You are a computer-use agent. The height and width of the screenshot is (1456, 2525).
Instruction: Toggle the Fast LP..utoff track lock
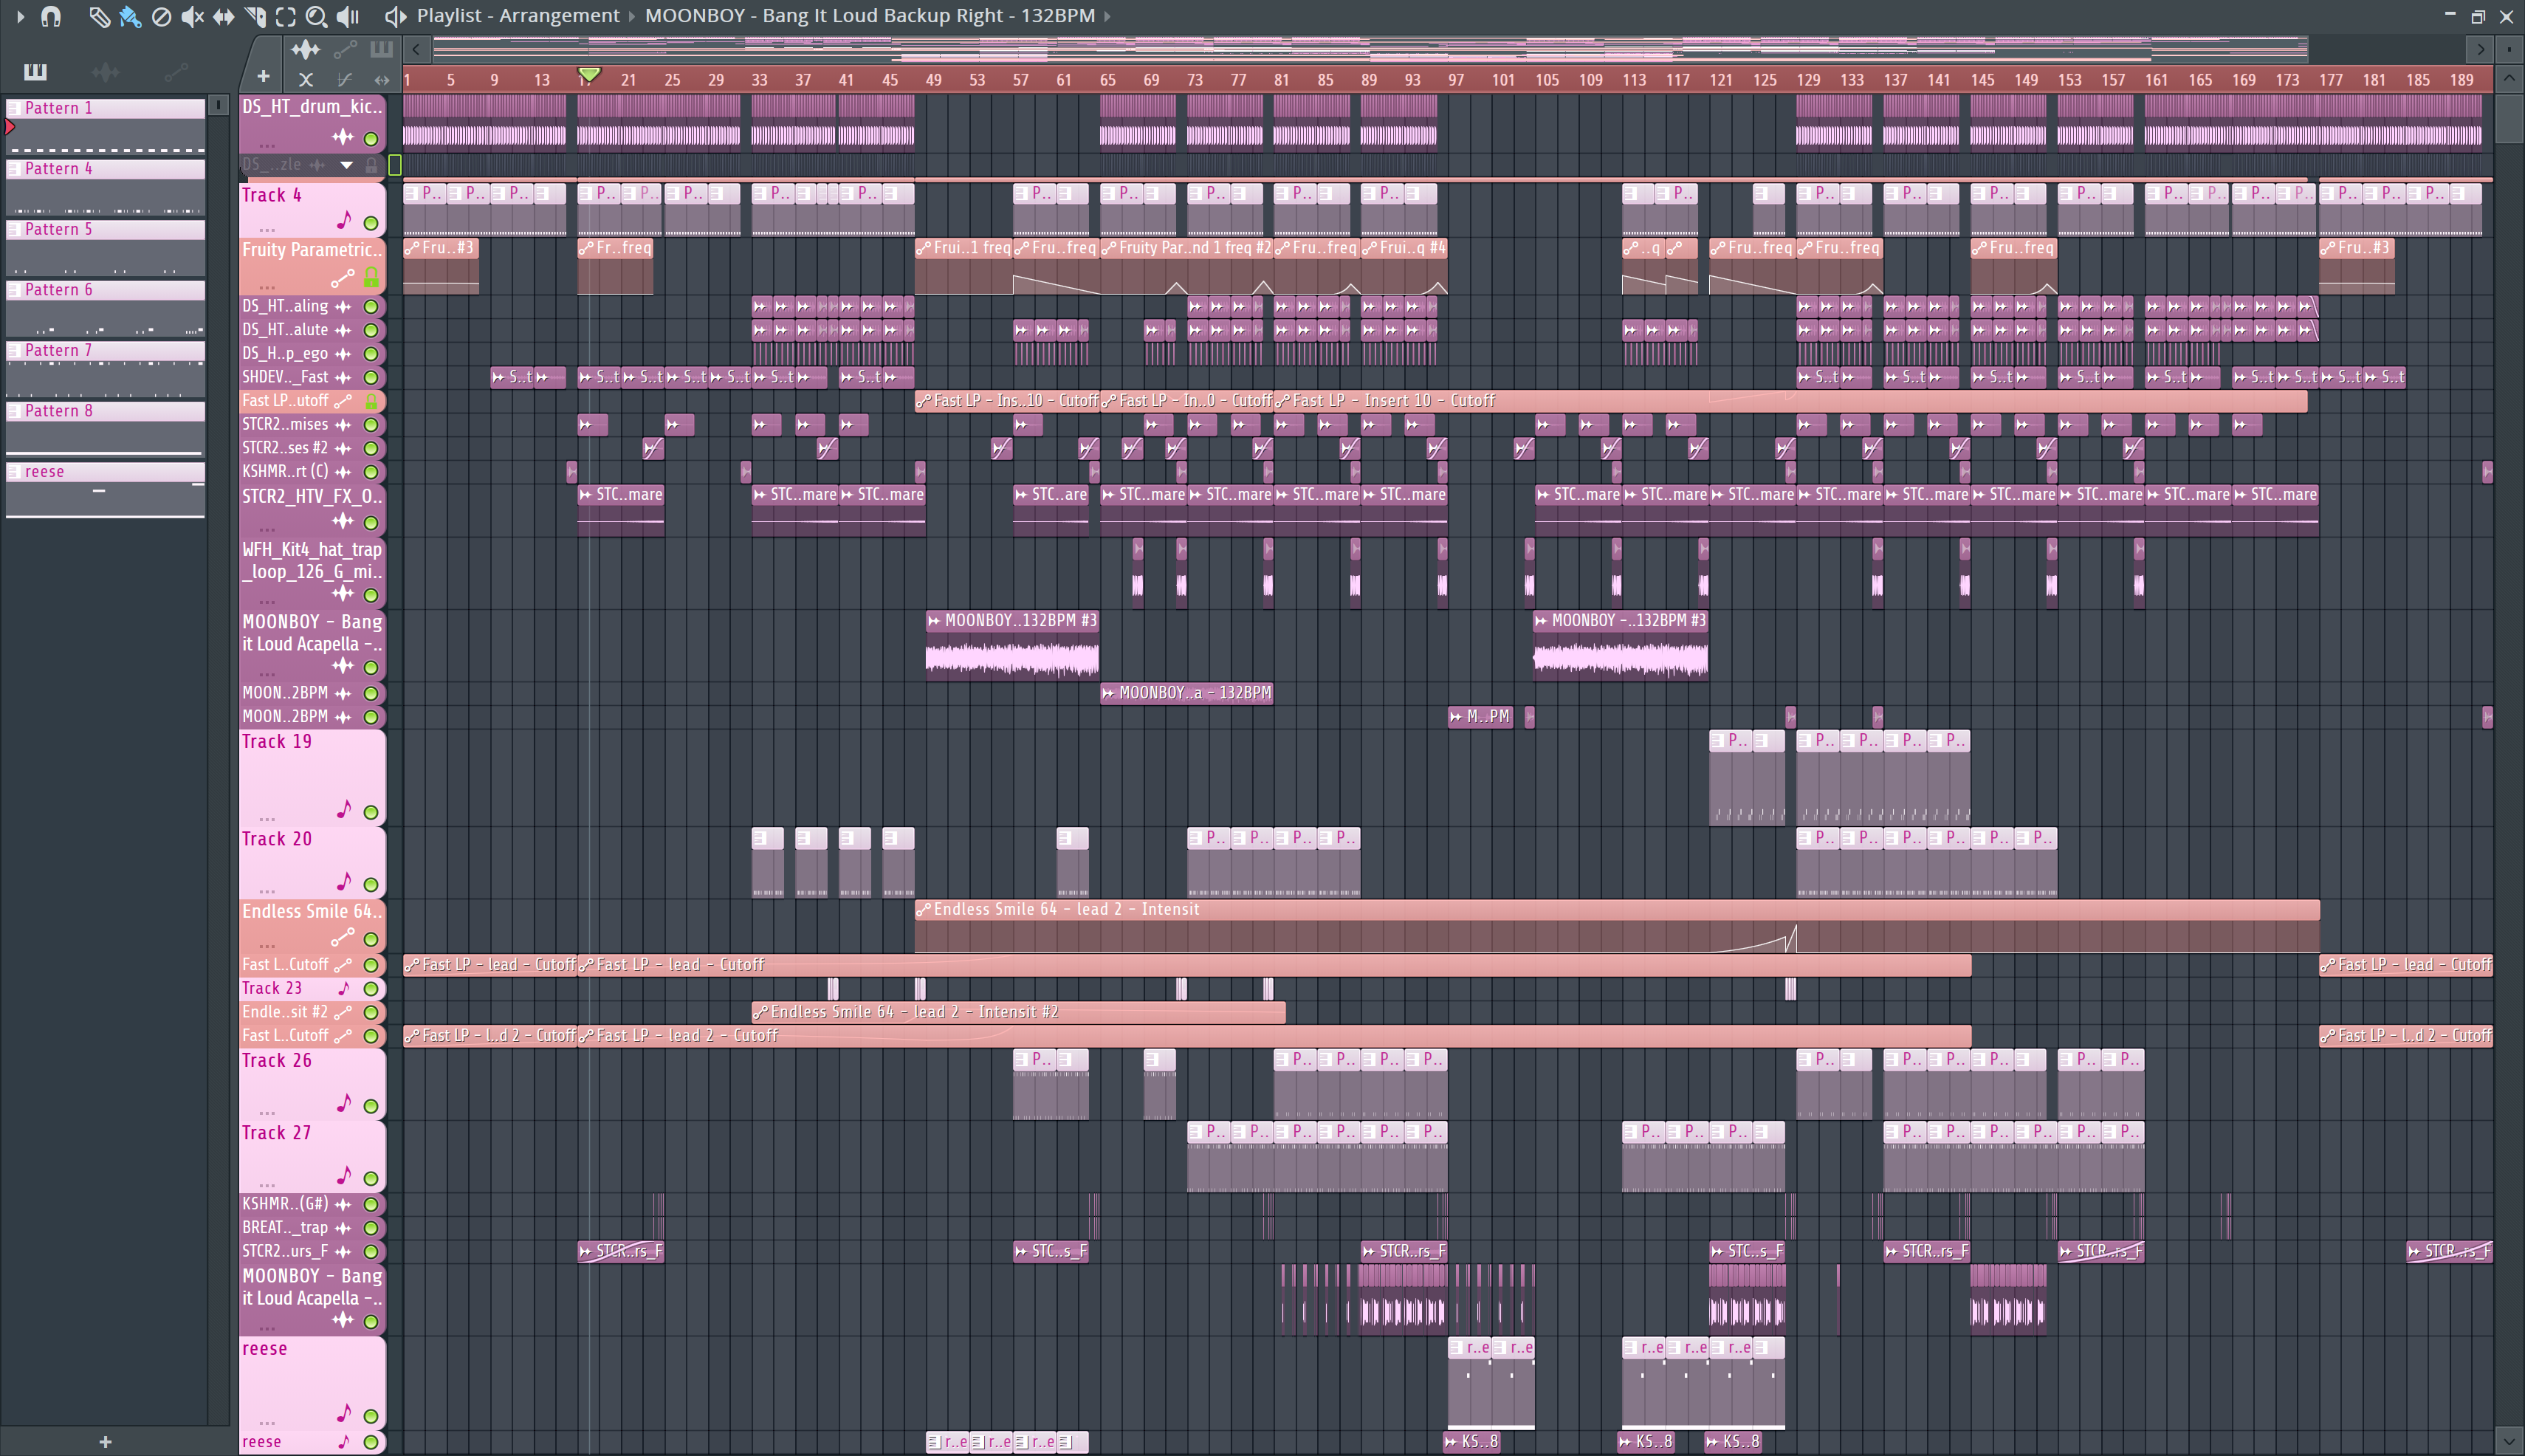coord(371,401)
